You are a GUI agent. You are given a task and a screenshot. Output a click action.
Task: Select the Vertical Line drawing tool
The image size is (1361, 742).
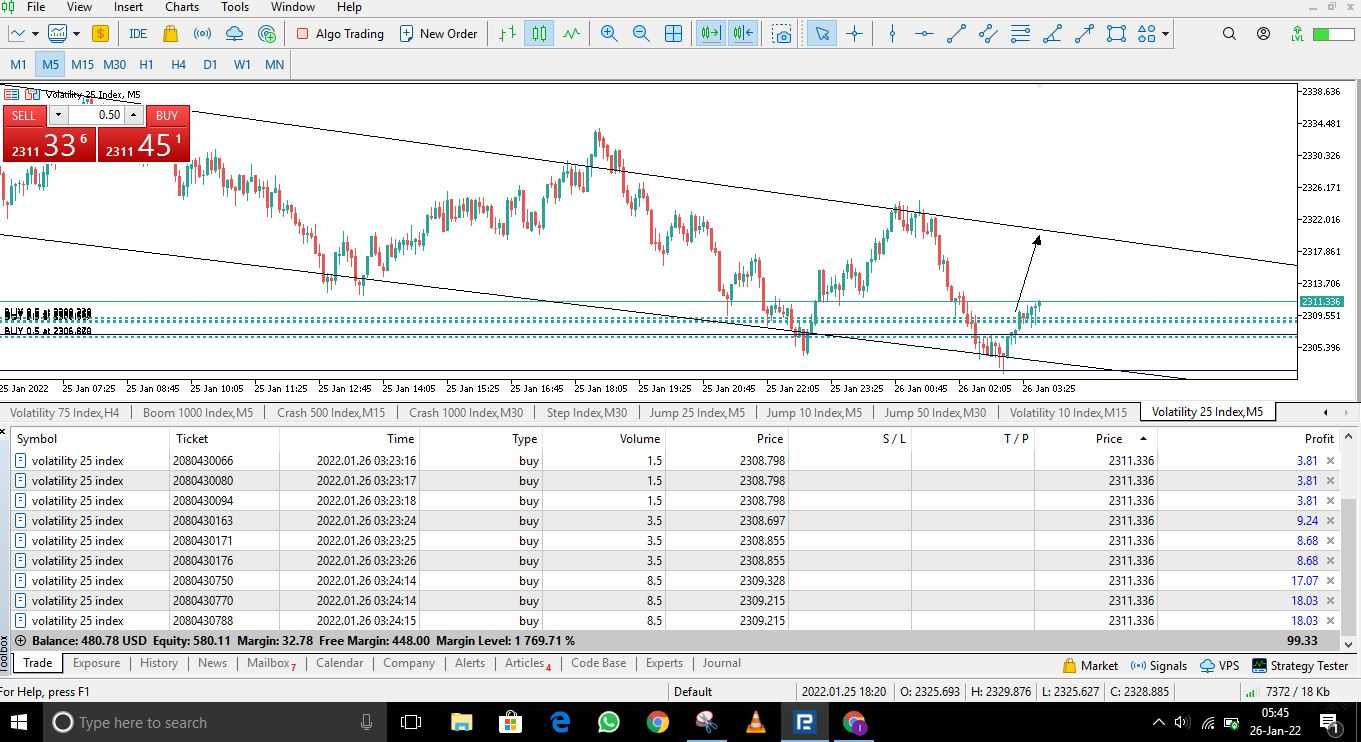(x=892, y=33)
